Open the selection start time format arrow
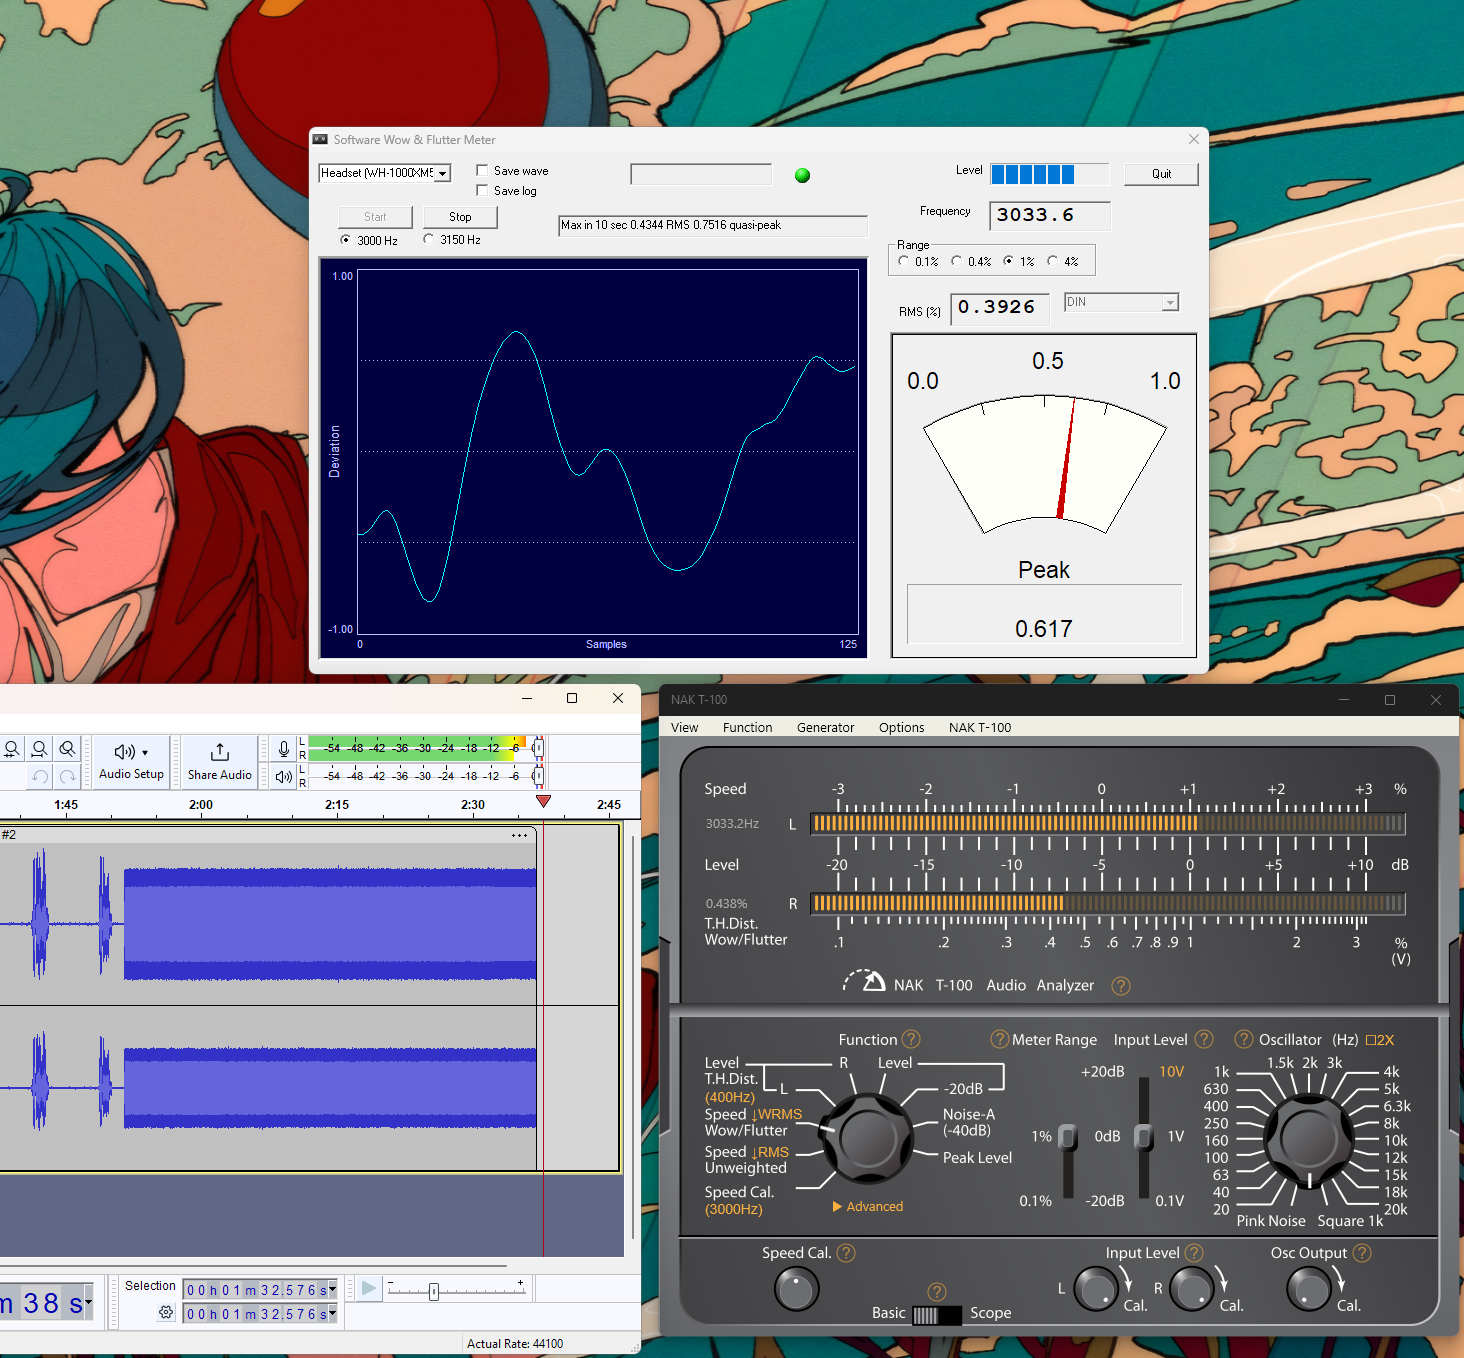Screen dimensions: 1464x1358 click(332, 1290)
